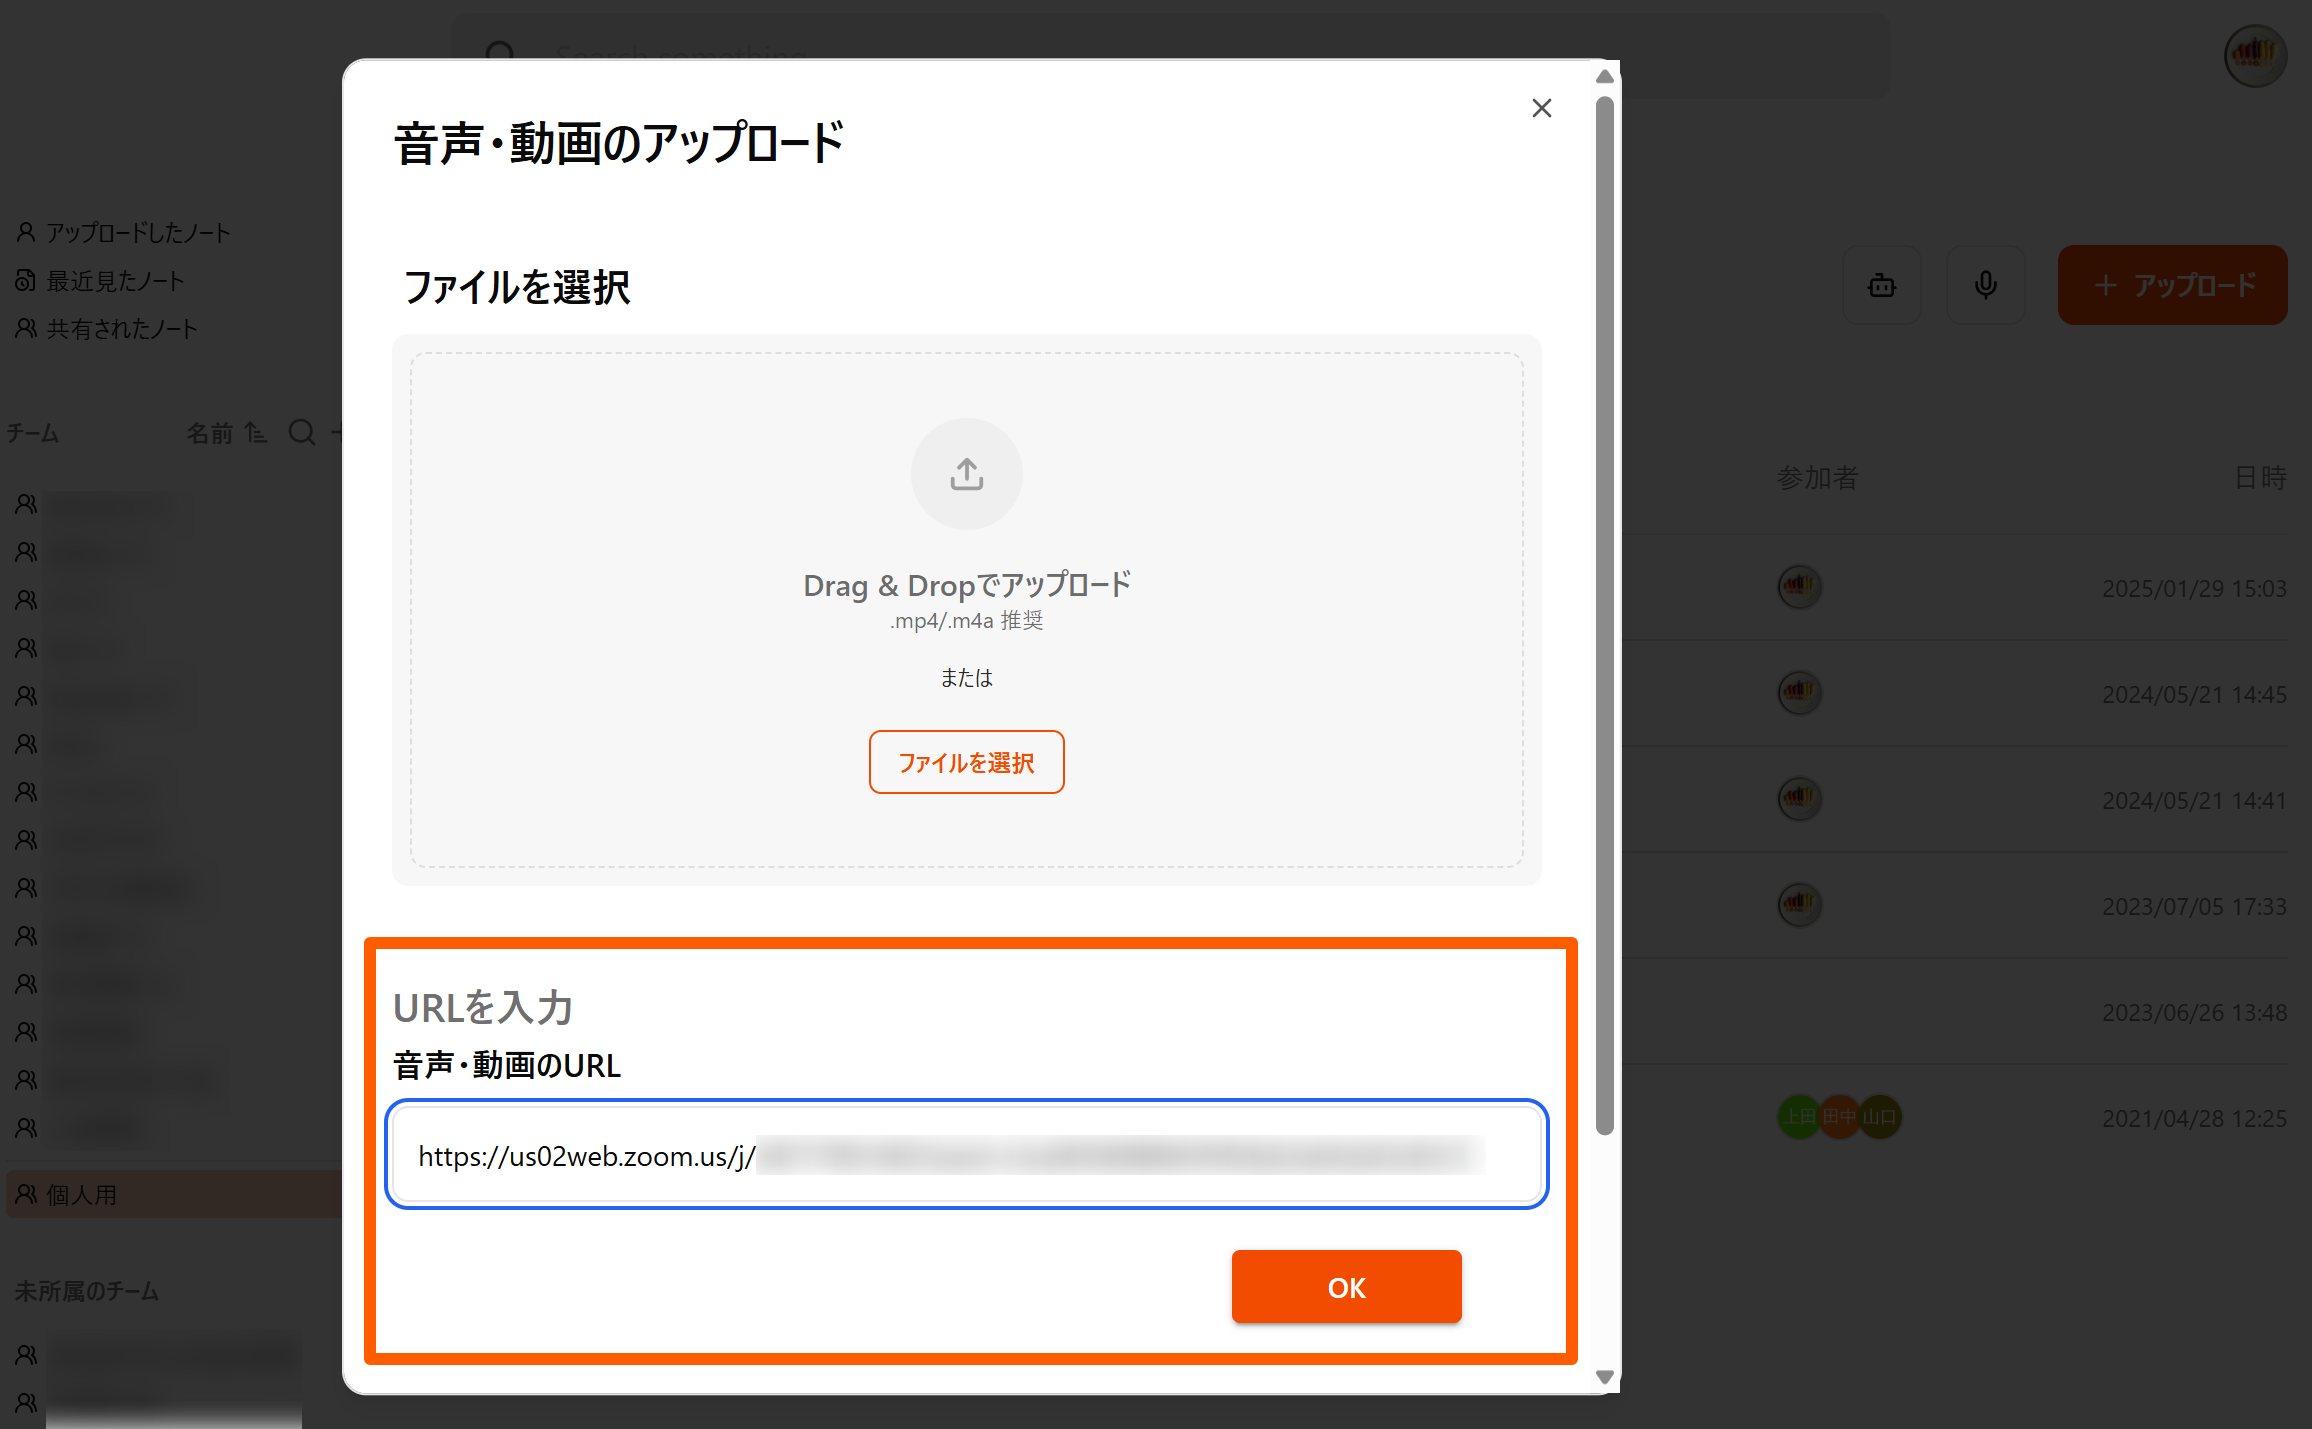Close the upload dialog with X
The height and width of the screenshot is (1429, 2312).
tap(1541, 108)
